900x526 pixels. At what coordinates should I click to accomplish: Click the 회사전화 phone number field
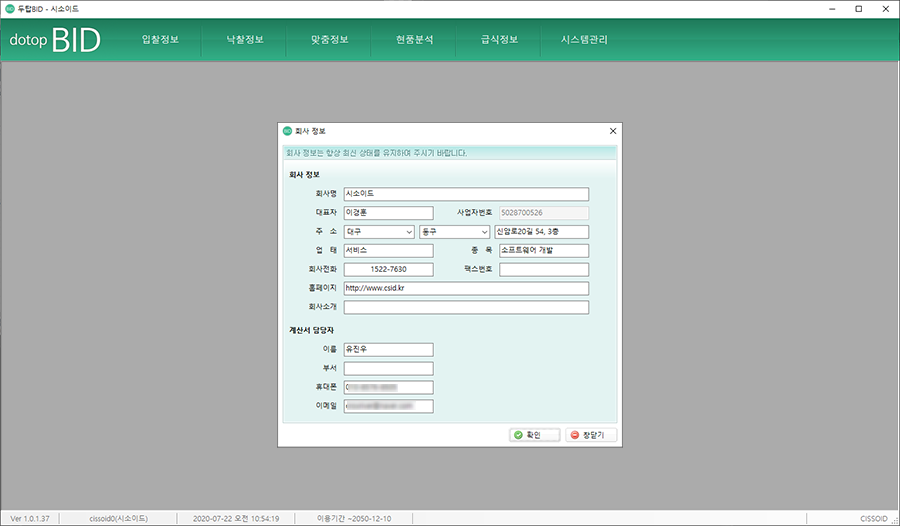[387, 270]
